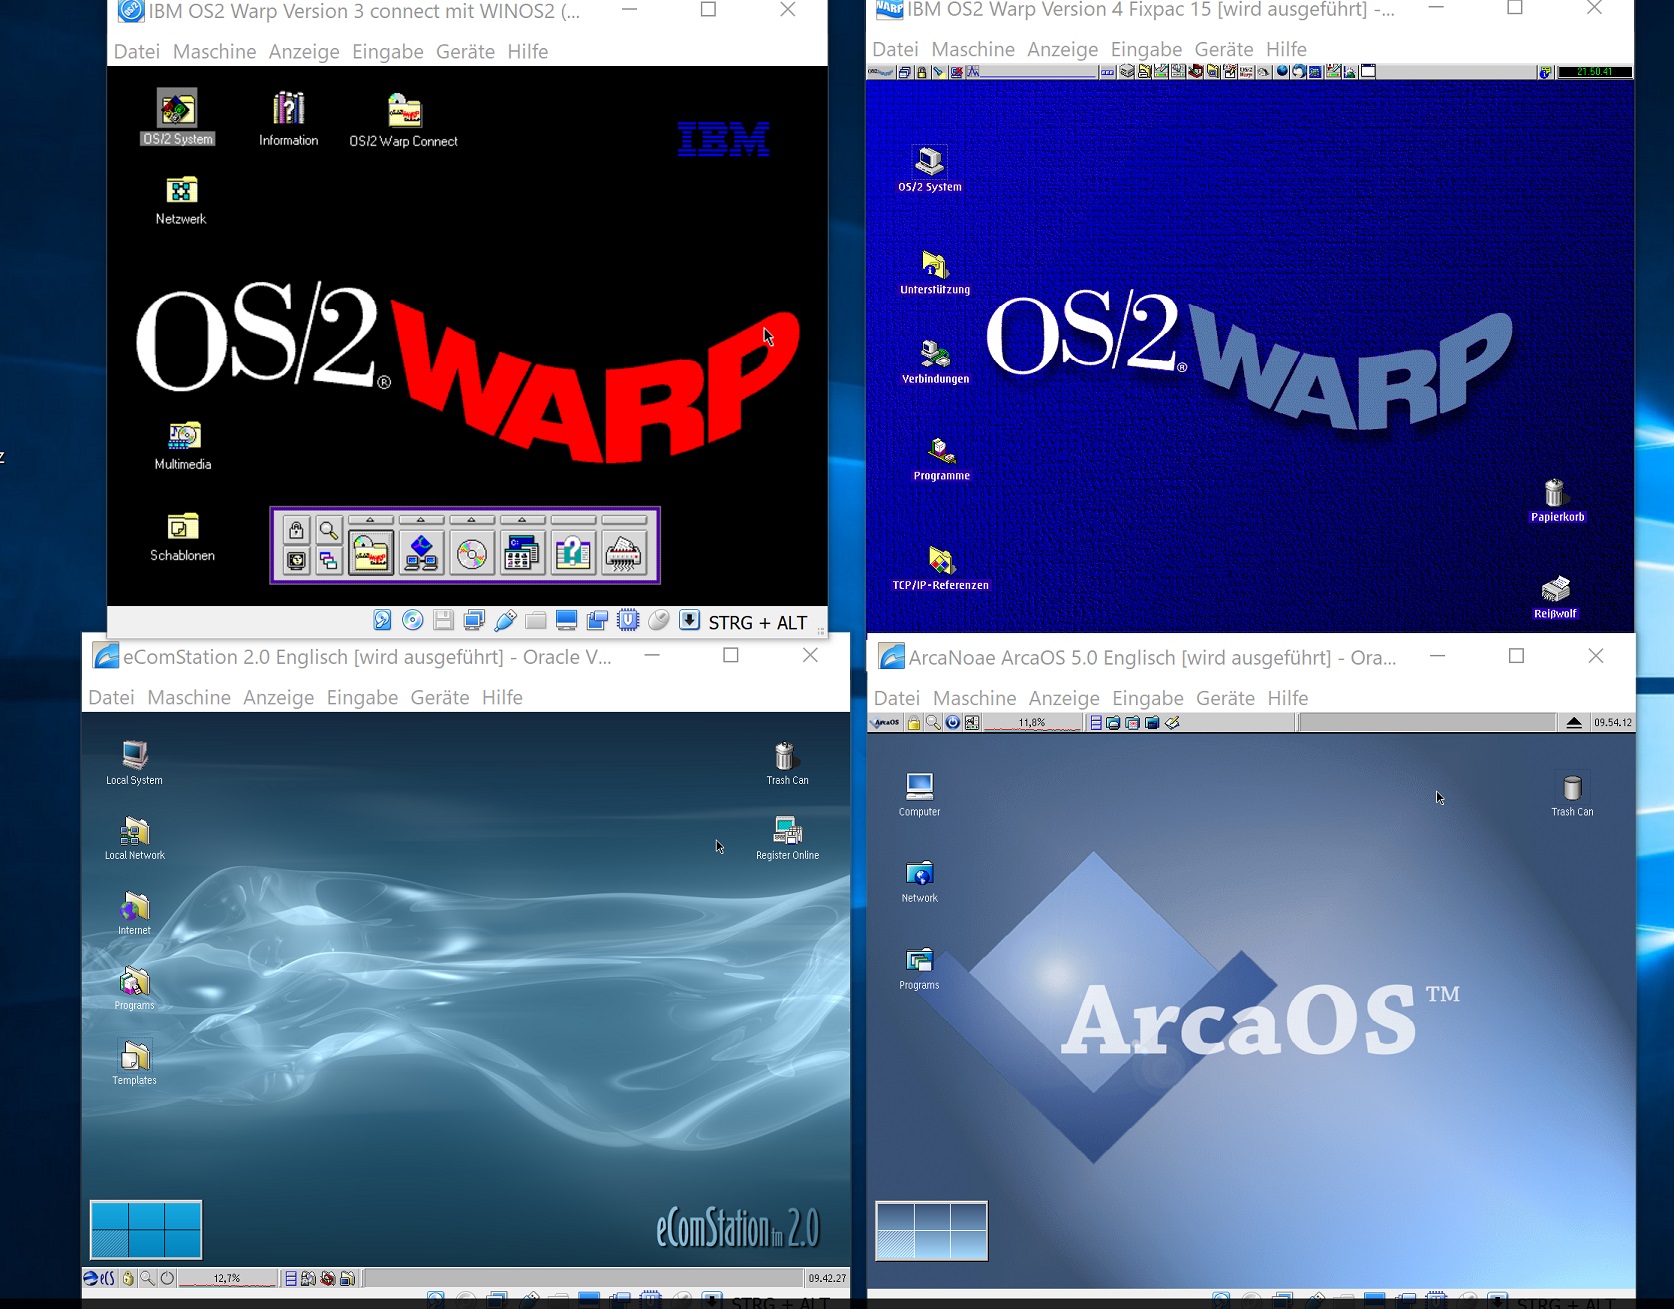Click hard disk status icon in Warp 3 bar
Image resolution: width=1674 pixels, height=1309 pixels.
[382, 621]
